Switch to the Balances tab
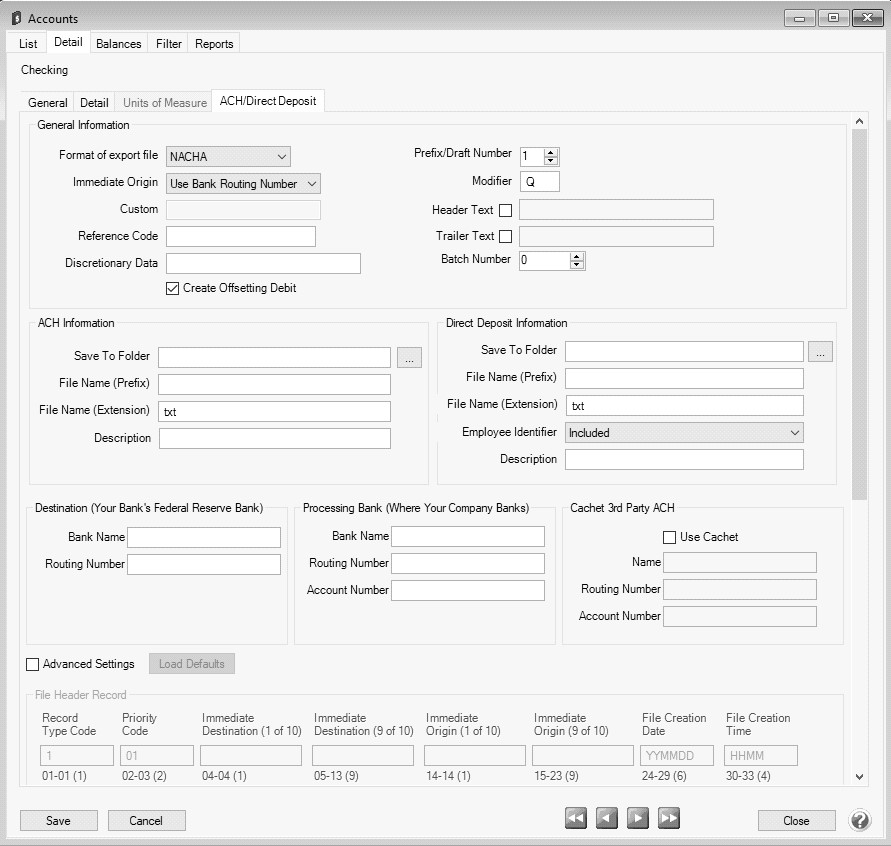Screen dimensions: 891x846 click(118, 44)
